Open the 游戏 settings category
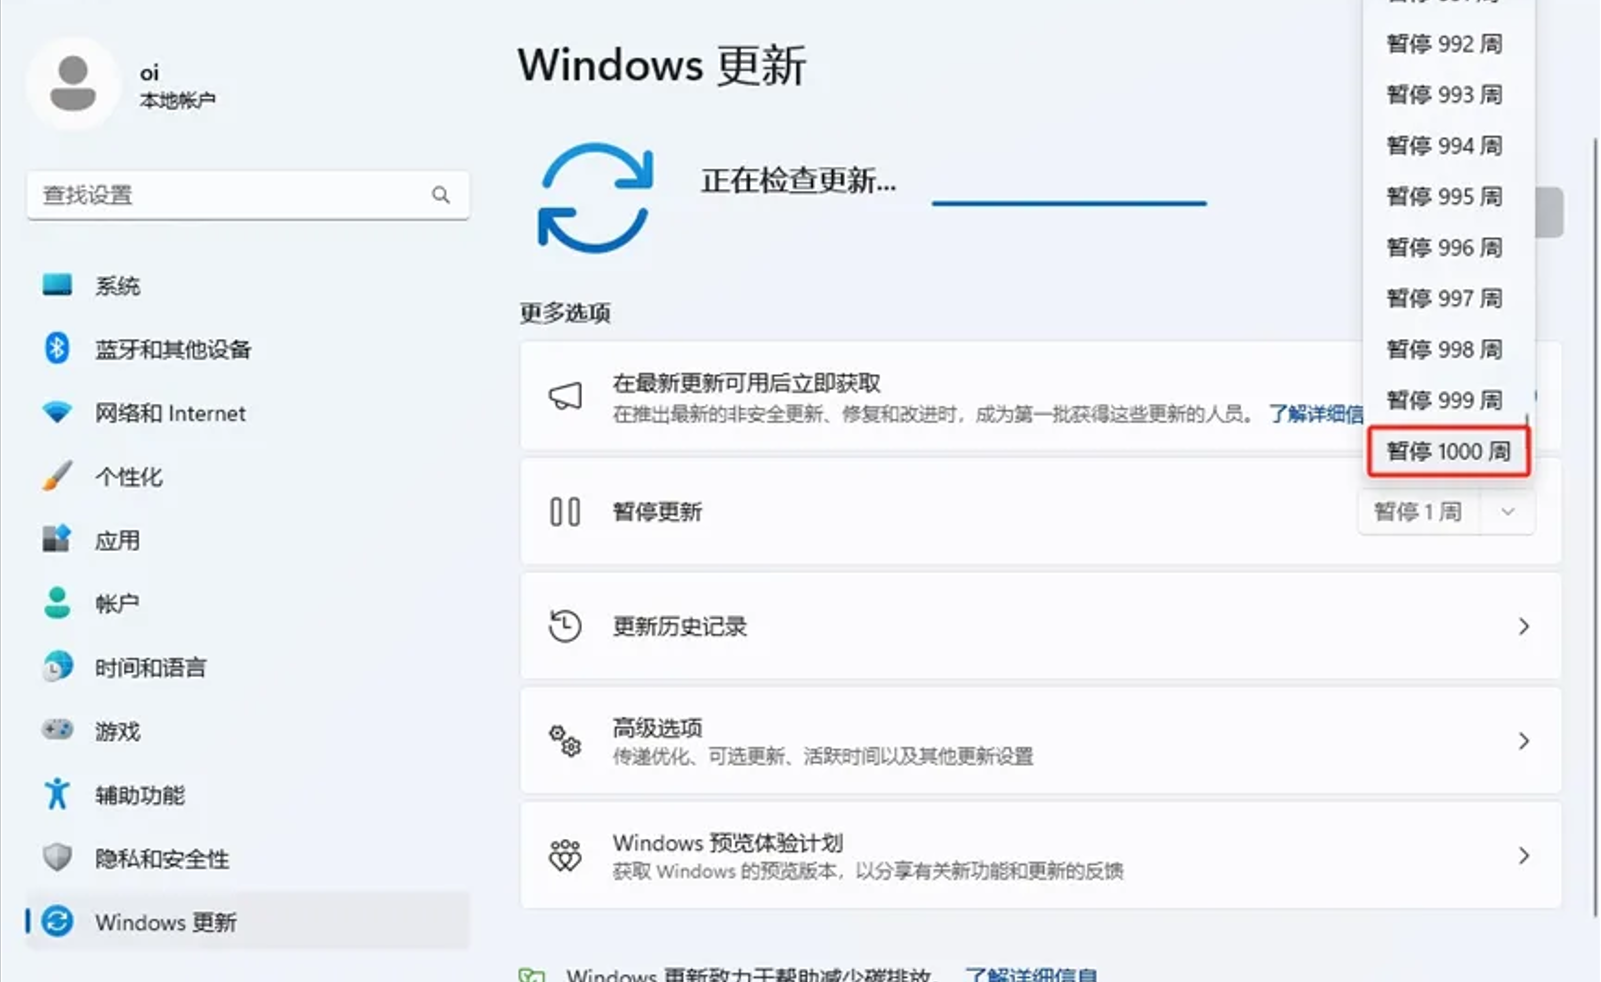The height and width of the screenshot is (982, 1601). pos(248,731)
